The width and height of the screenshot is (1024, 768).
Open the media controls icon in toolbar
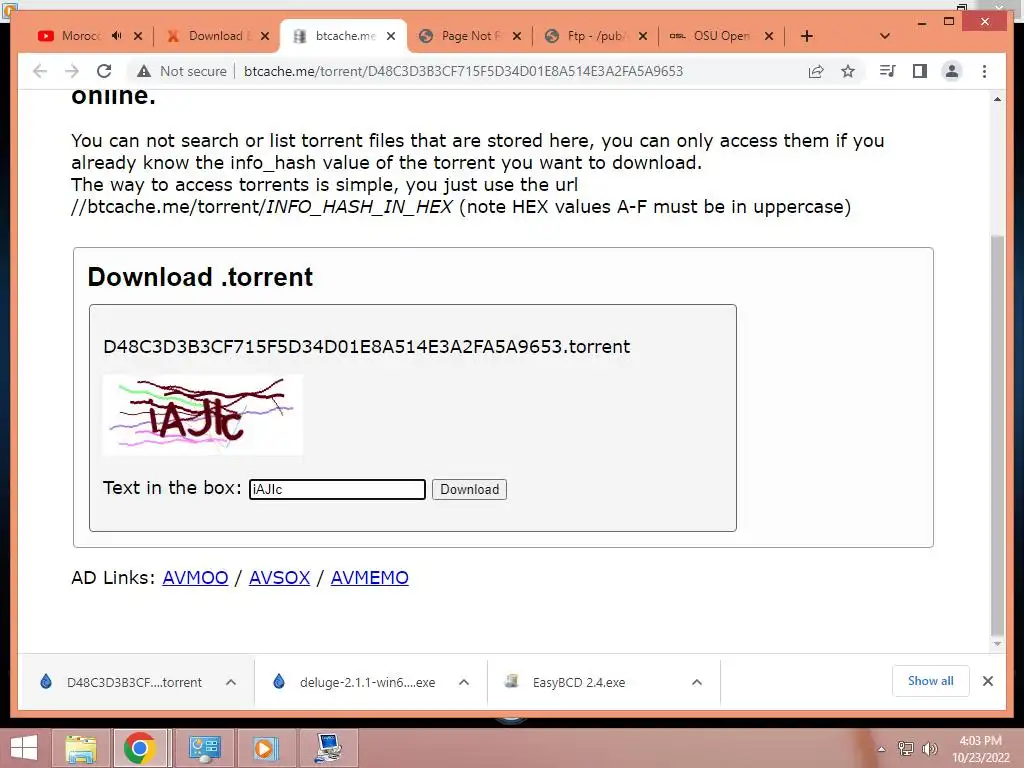point(888,71)
